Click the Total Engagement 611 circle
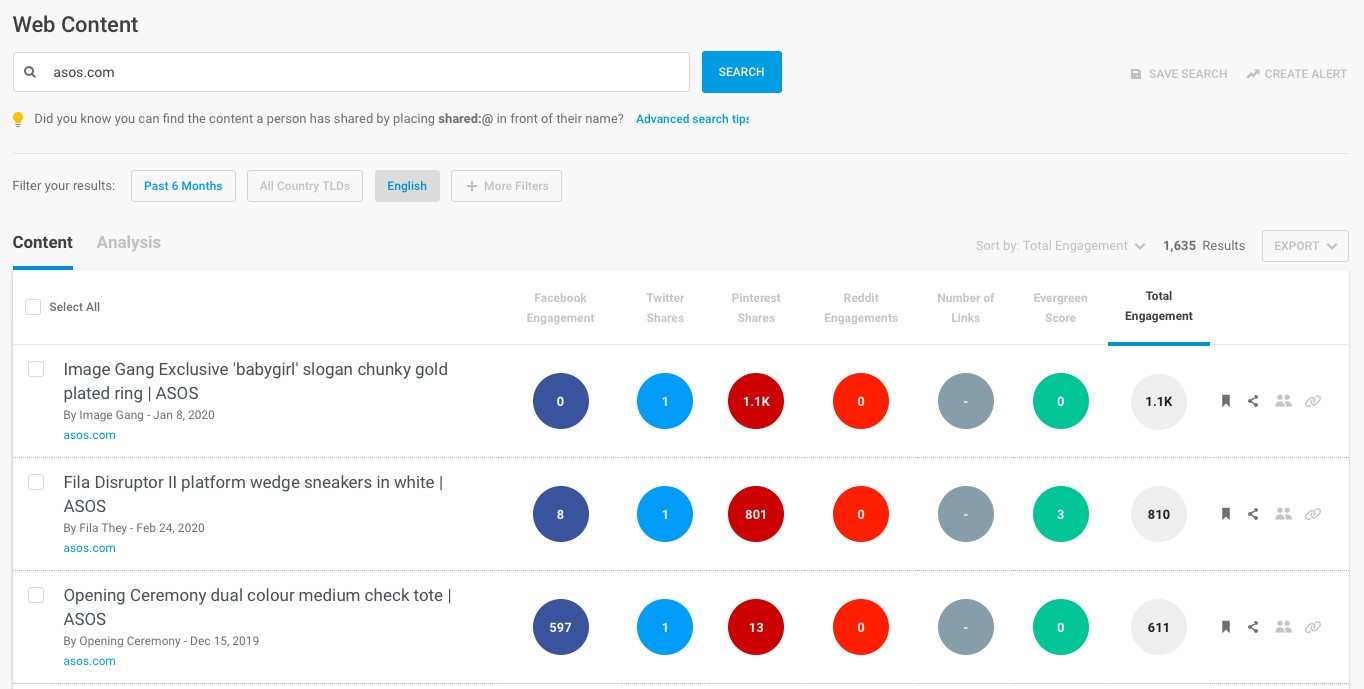Viewport: 1364px width, 689px height. point(1159,627)
